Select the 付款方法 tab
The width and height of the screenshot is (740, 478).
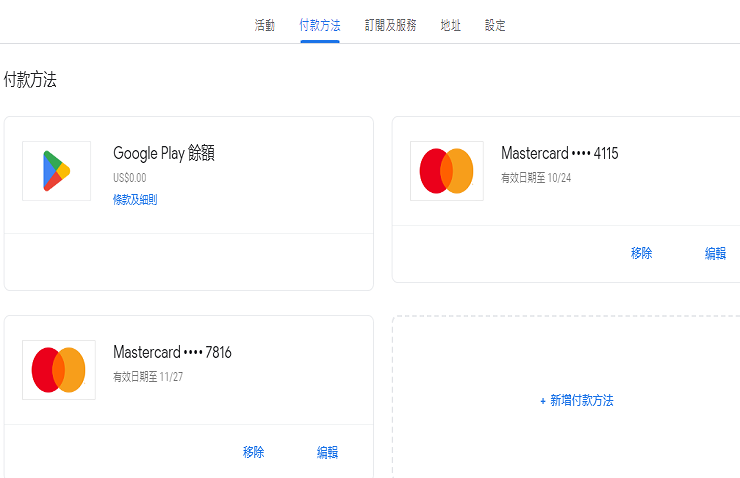pos(320,25)
